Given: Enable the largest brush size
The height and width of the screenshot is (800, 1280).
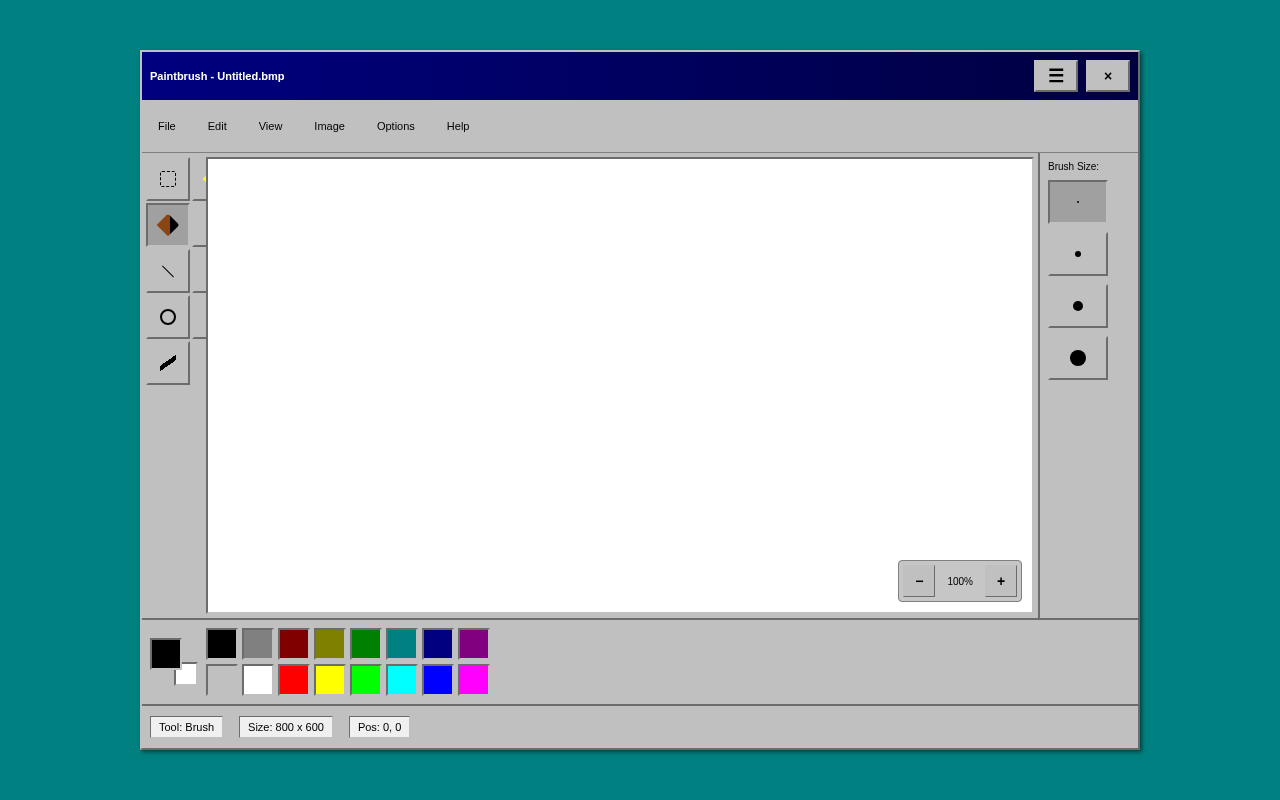Looking at the screenshot, I should 1077,357.
